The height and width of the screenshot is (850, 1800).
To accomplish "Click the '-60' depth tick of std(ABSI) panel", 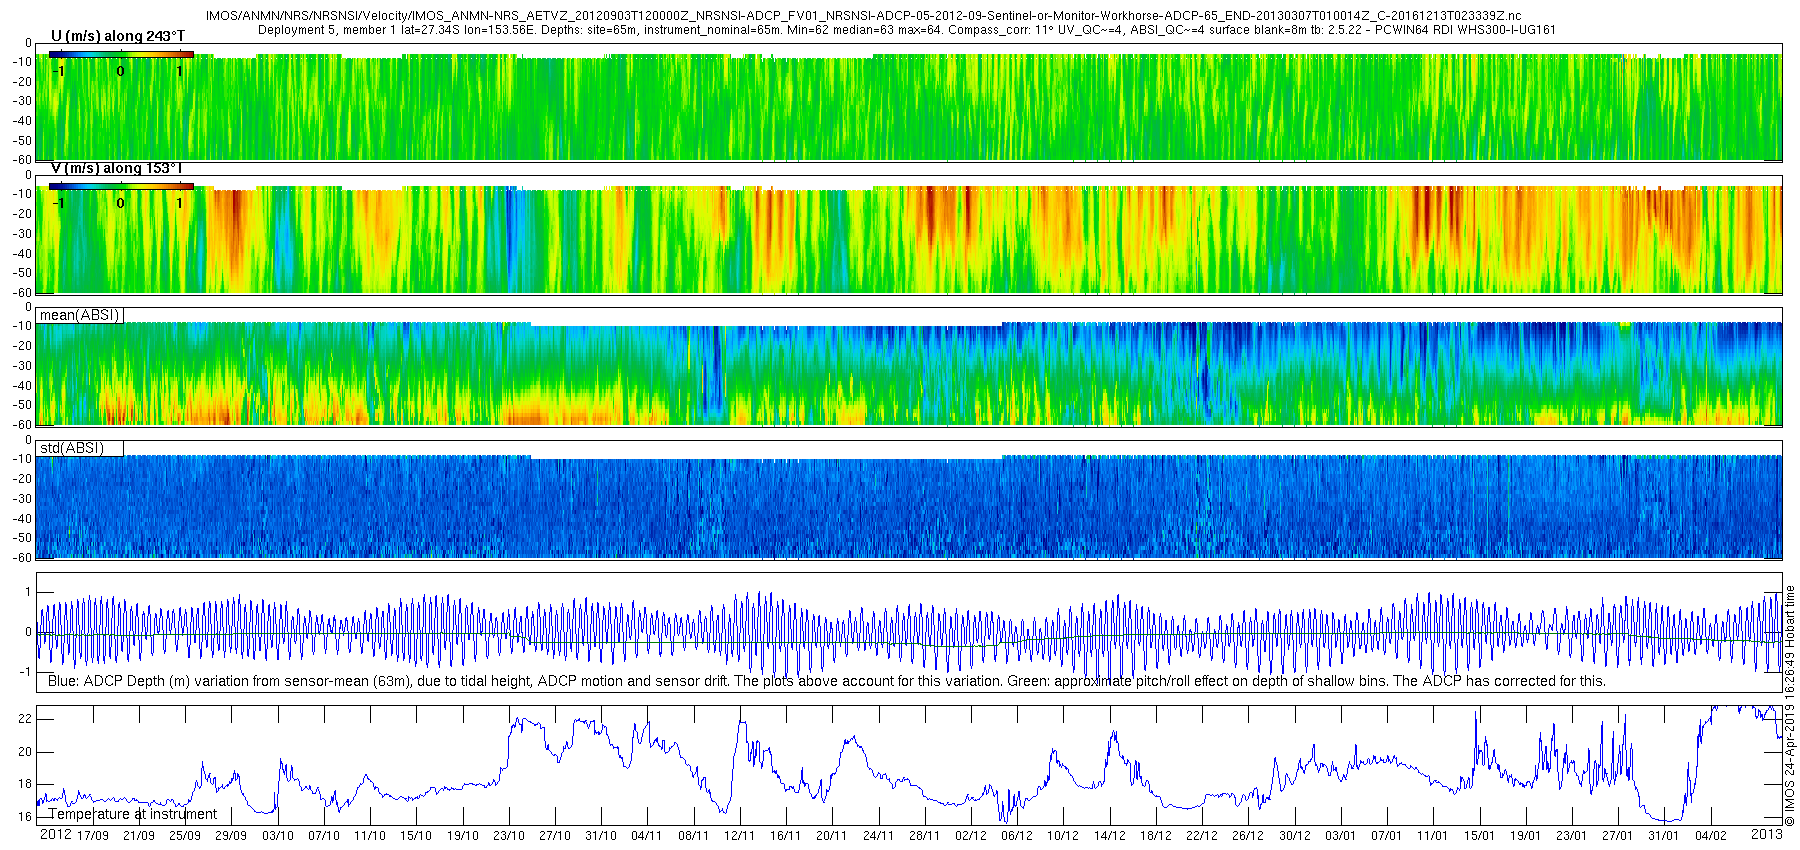I will click(22, 558).
